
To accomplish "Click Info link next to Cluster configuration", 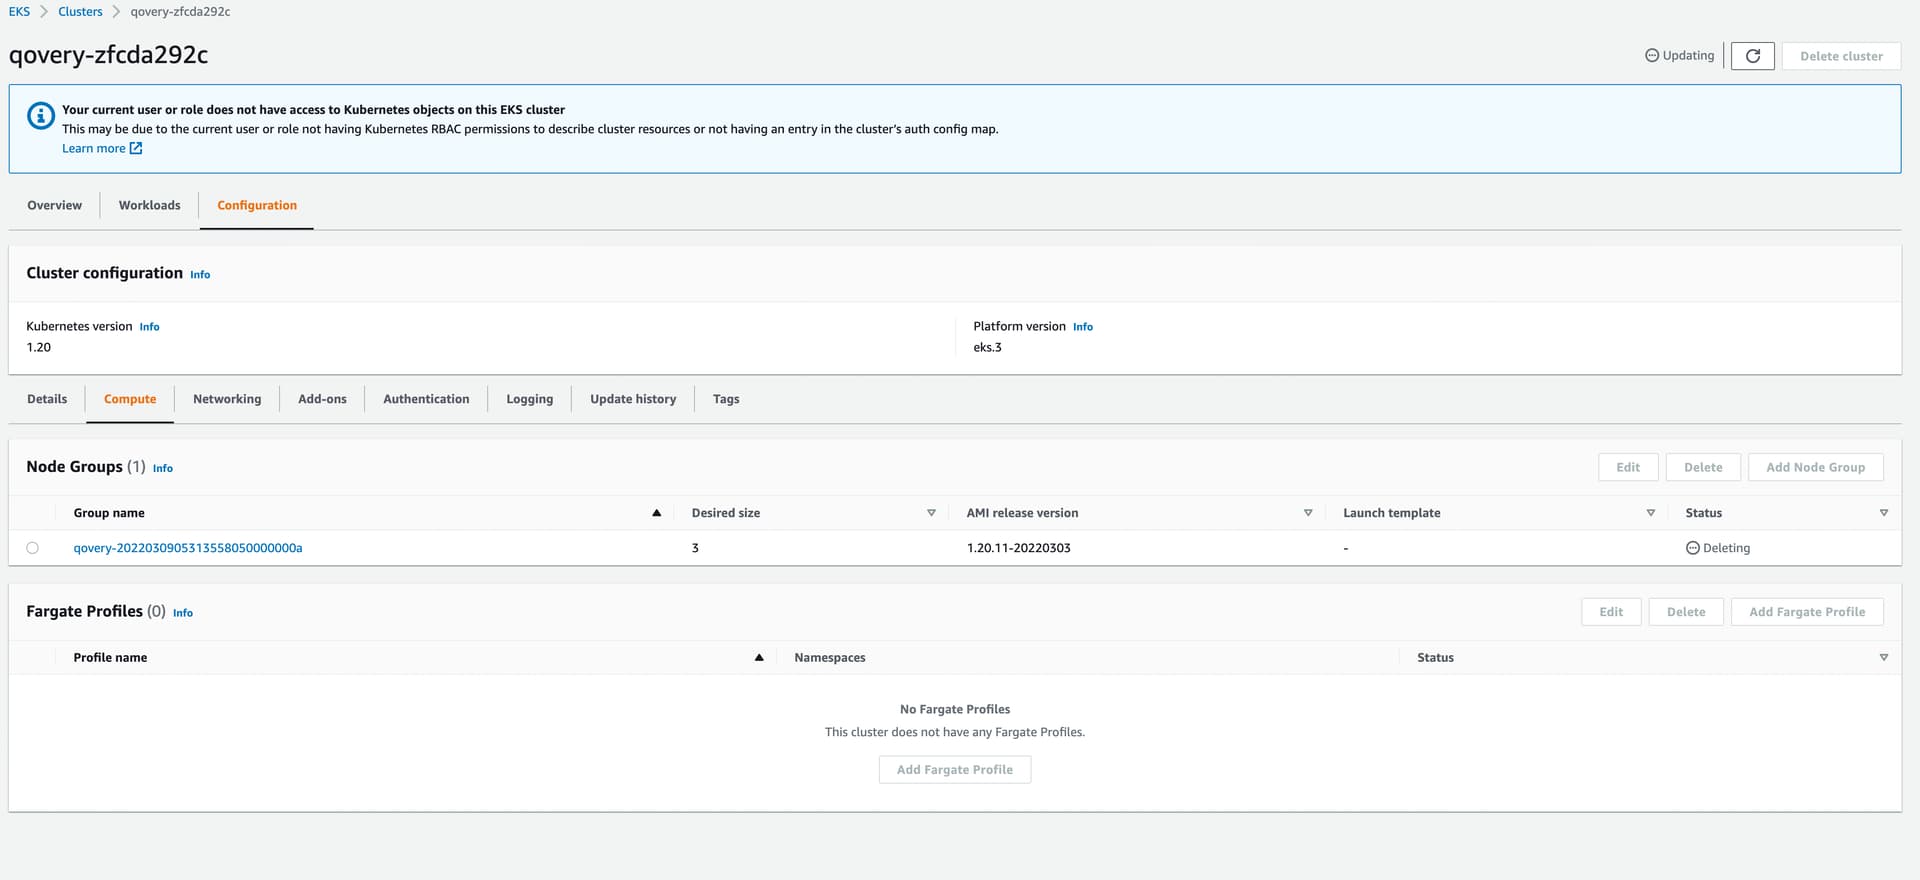I will point(200,275).
